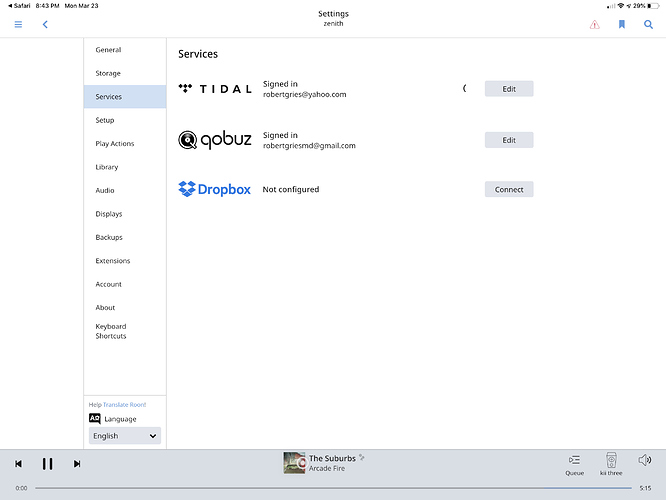The height and width of the screenshot is (500, 666).
Task: Click the TIDAL logo
Action: coord(215,89)
